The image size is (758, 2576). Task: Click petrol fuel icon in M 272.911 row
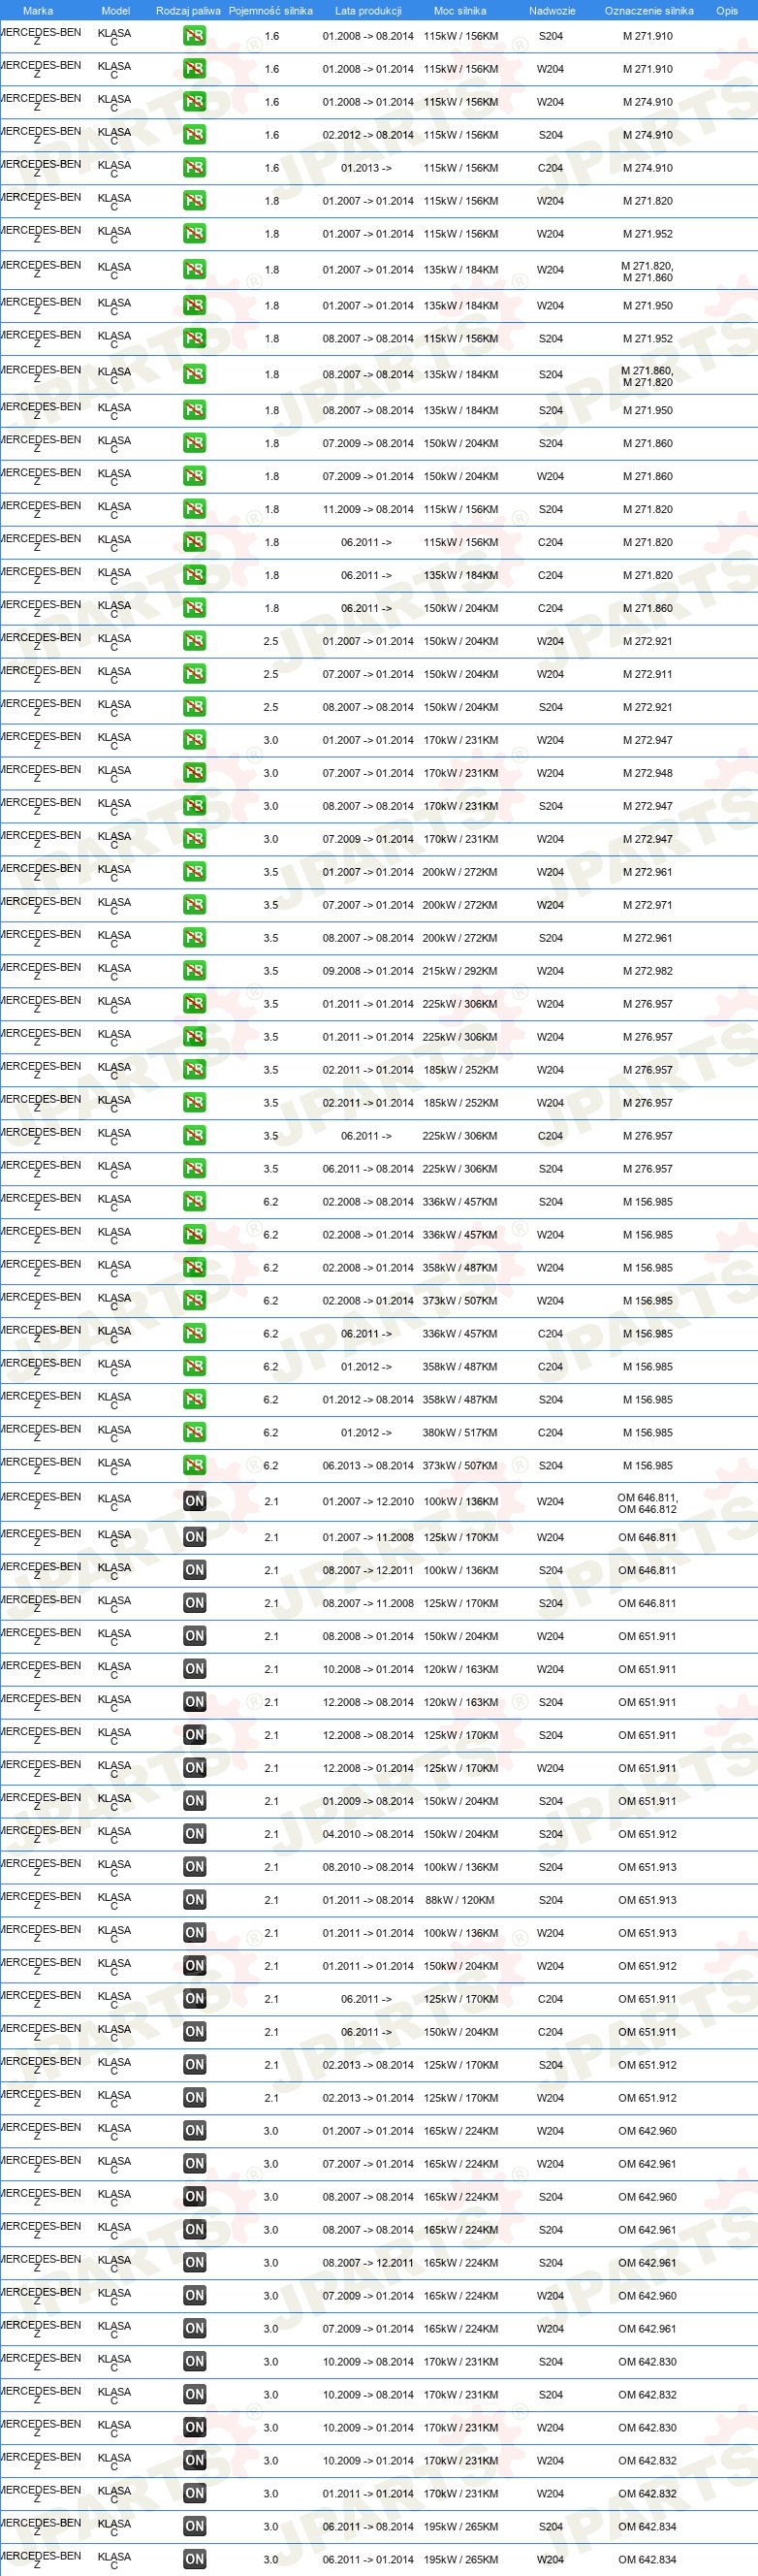194,674
